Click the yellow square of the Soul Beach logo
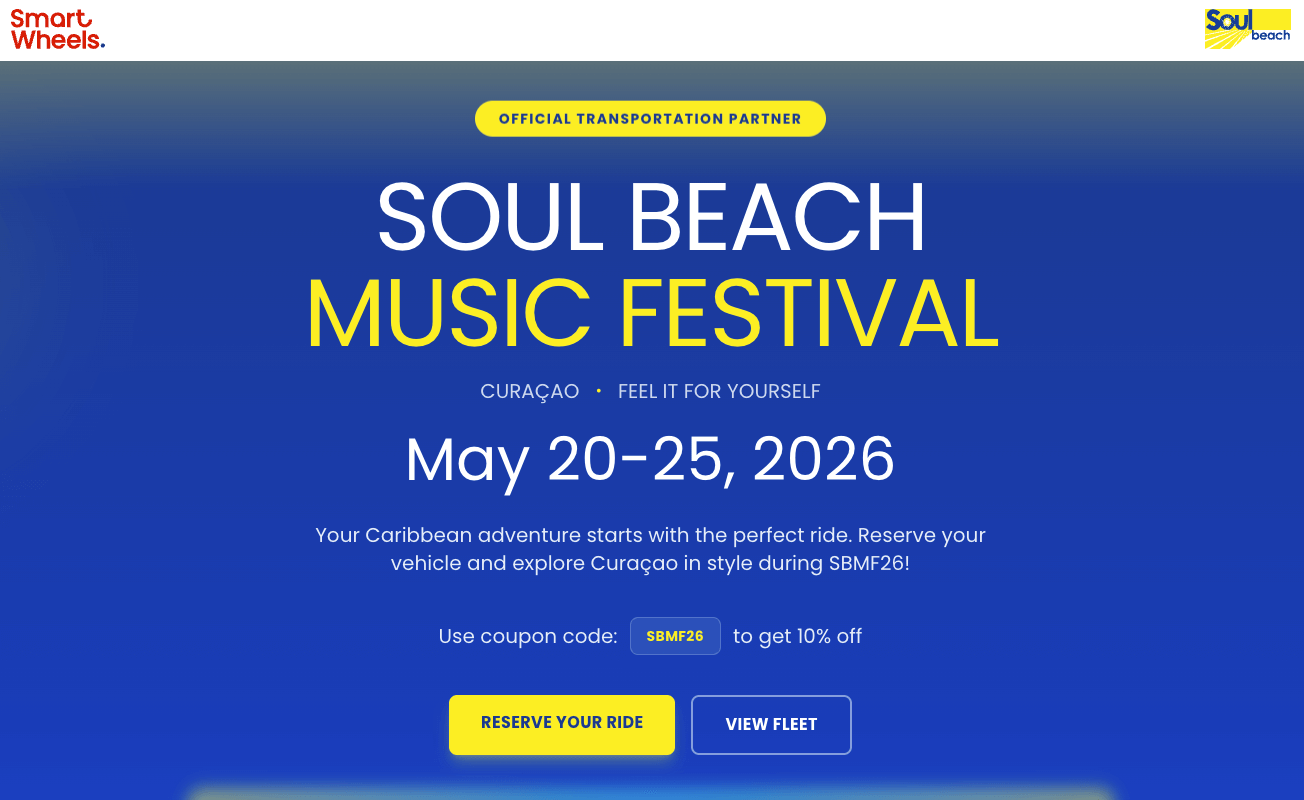The height and width of the screenshot is (800, 1304). tap(1271, 19)
